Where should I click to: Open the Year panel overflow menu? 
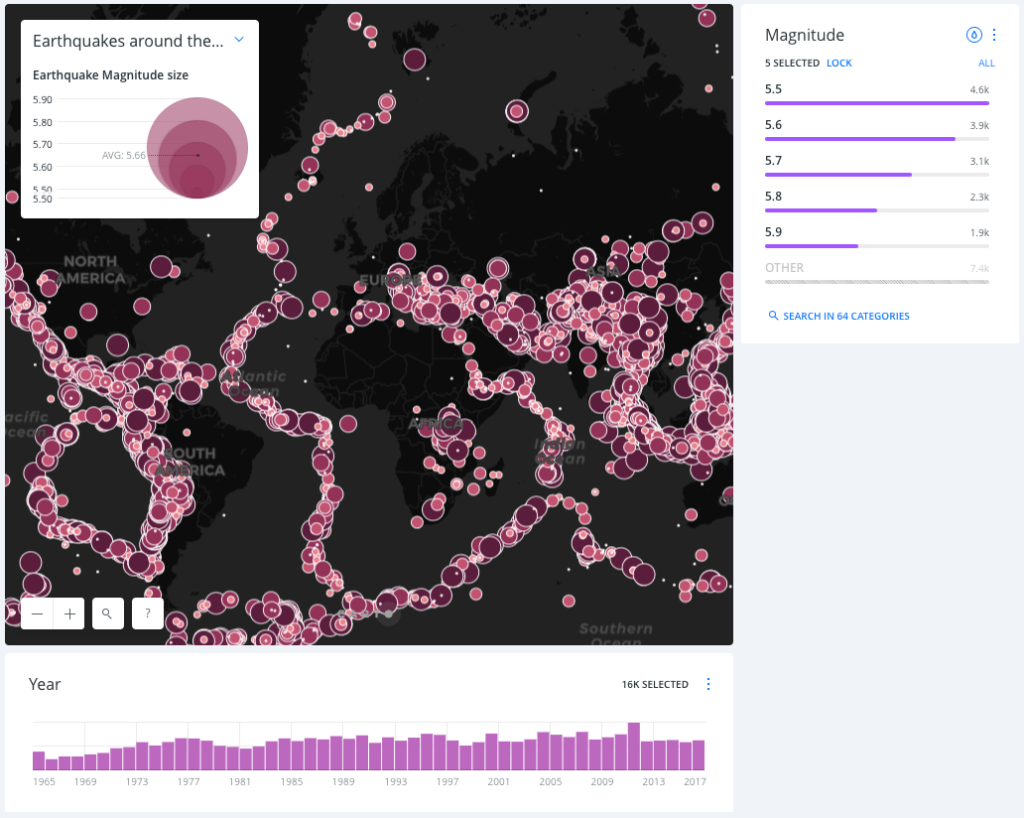click(x=708, y=684)
